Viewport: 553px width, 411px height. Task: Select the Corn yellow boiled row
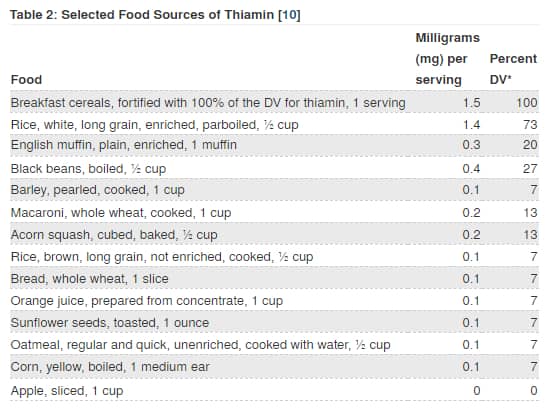tap(274, 367)
